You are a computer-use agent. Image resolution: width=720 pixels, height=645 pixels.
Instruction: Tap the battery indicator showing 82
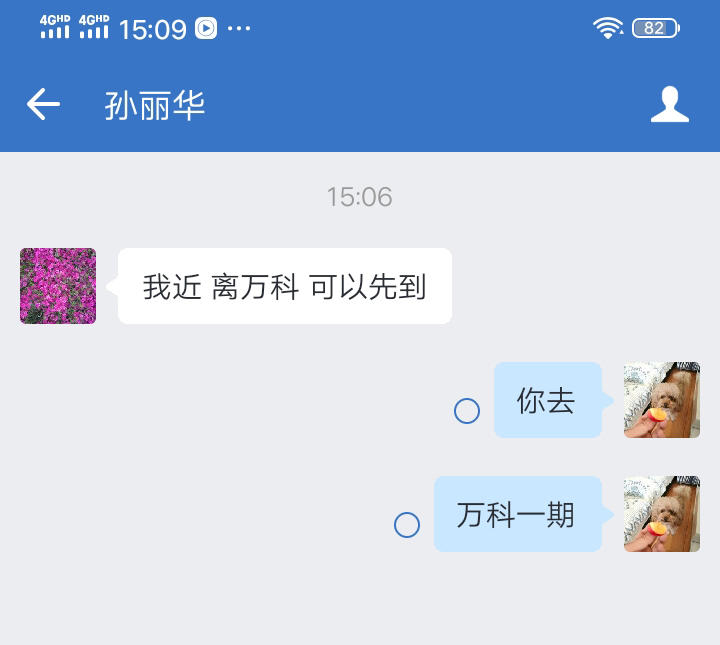pyautogui.click(x=656, y=28)
